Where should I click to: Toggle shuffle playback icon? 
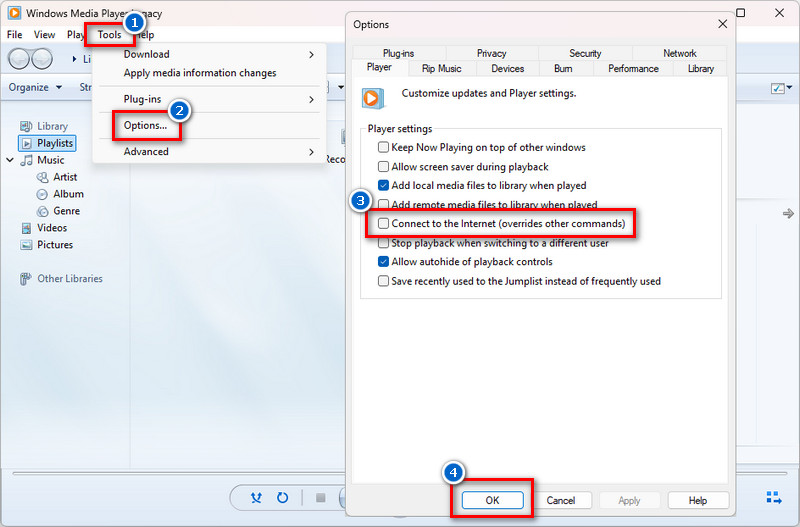[x=256, y=497]
